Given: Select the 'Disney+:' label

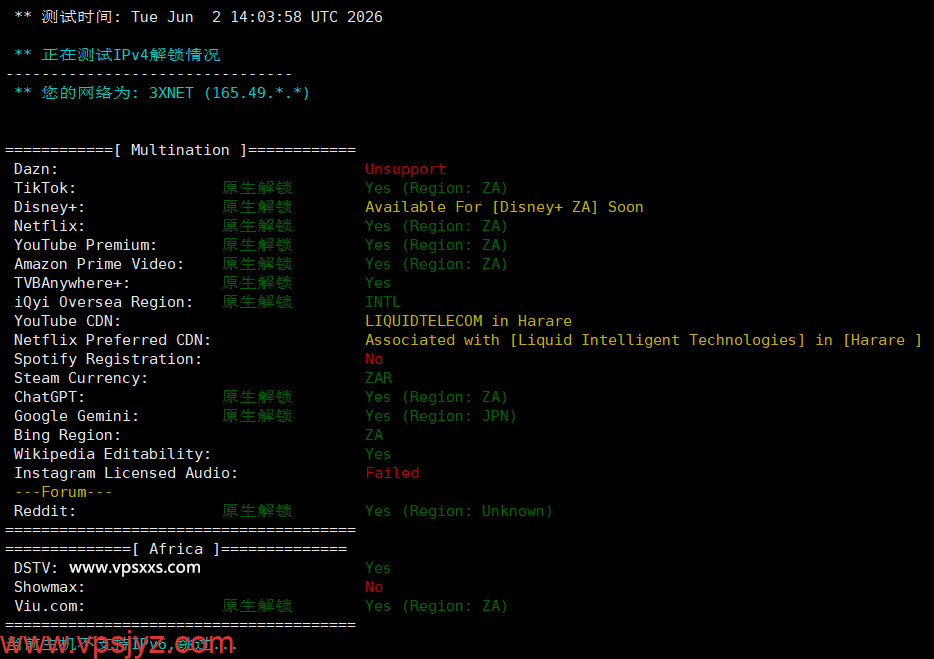Looking at the screenshot, I should click(49, 207).
